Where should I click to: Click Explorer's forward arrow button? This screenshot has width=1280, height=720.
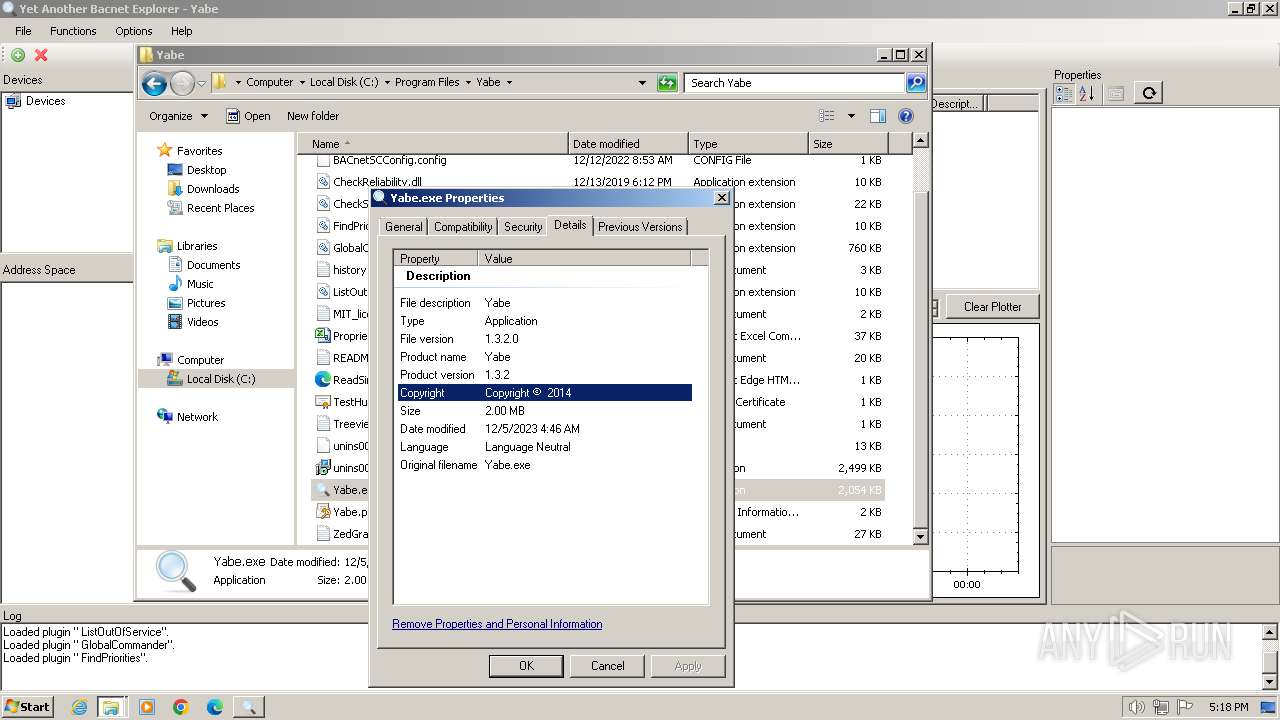tap(182, 83)
